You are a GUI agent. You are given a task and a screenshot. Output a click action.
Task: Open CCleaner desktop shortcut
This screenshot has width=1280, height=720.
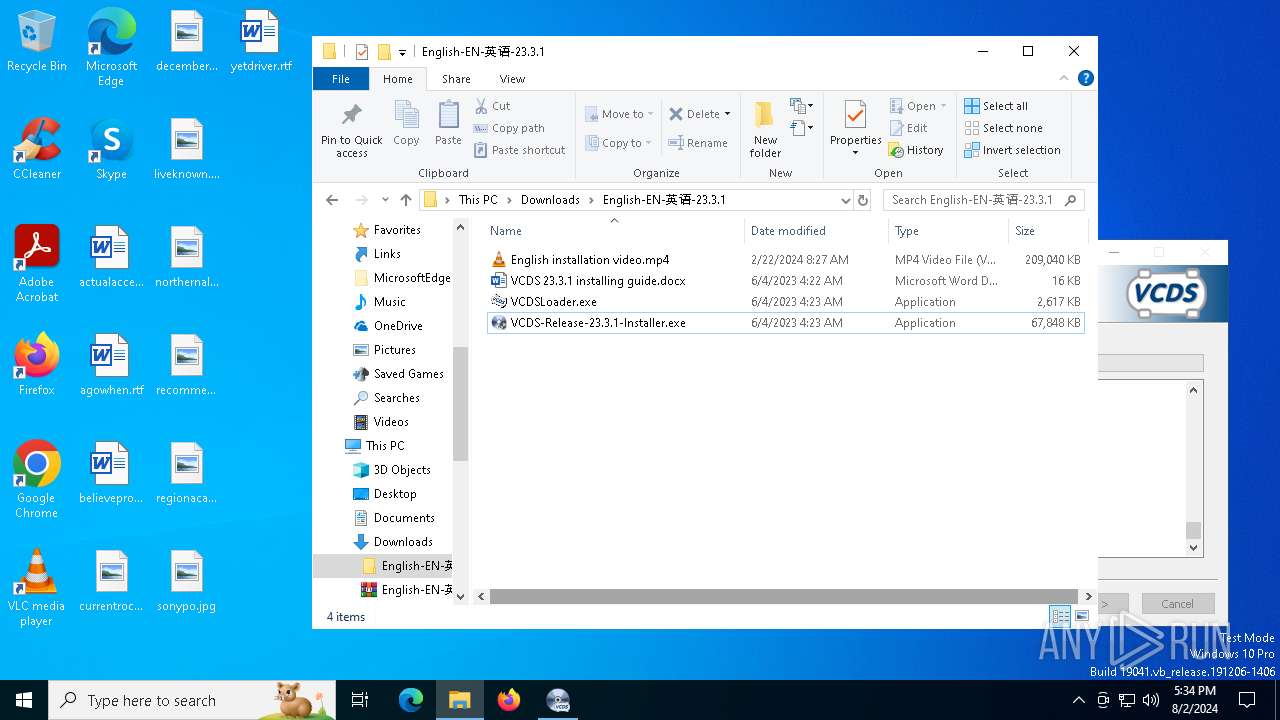(x=37, y=149)
